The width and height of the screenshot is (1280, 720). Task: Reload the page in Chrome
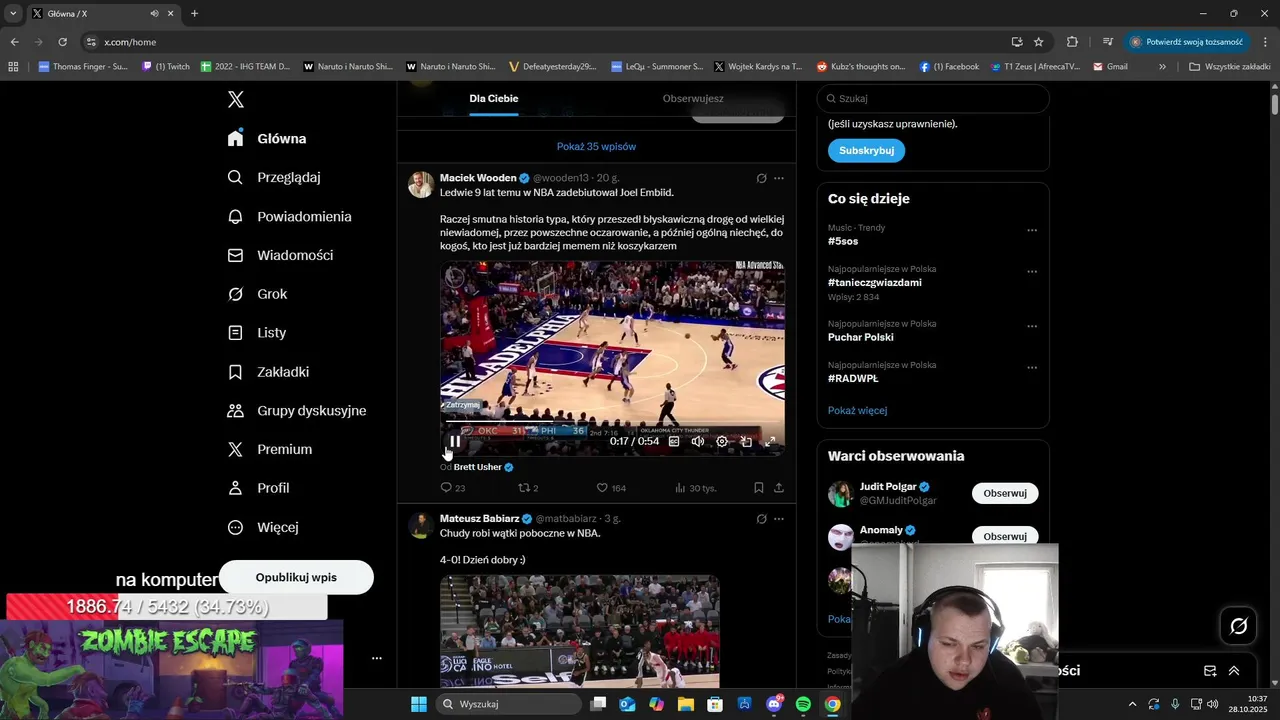click(x=62, y=42)
